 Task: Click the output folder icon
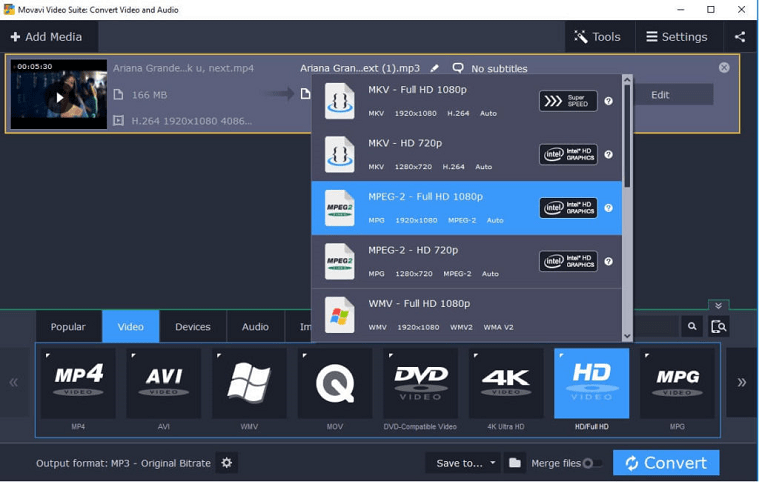click(x=515, y=463)
